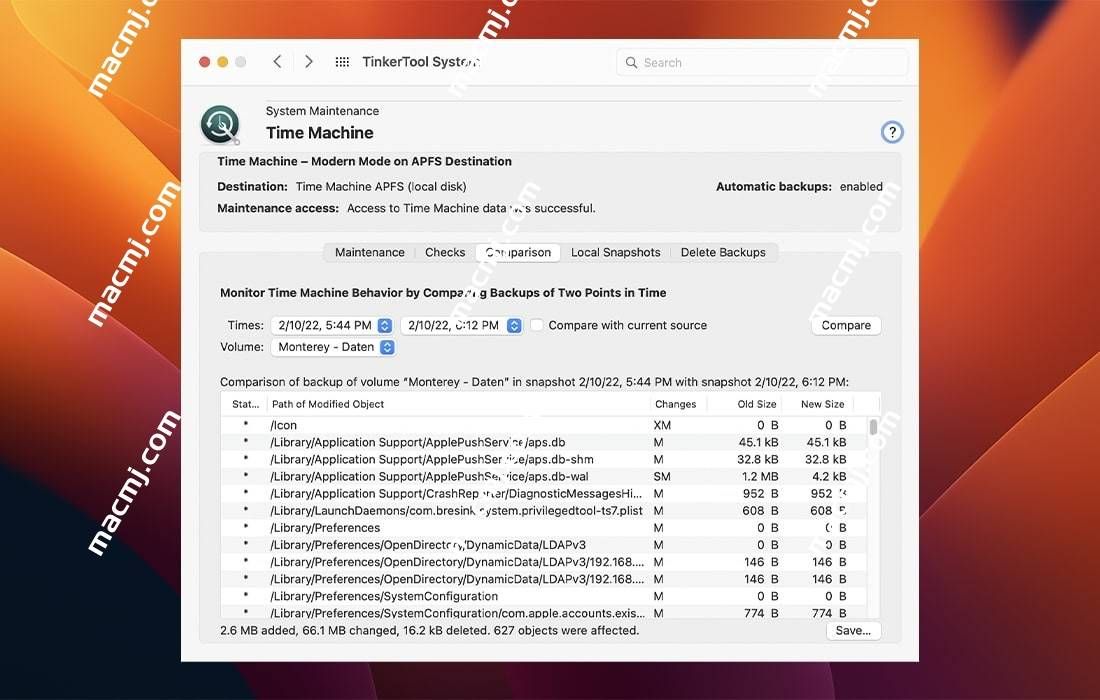The width and height of the screenshot is (1100, 700).
Task: Select the aps.db row path
Action: (417, 443)
